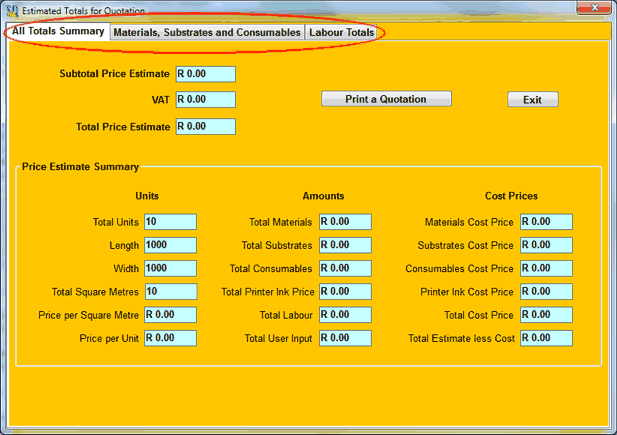Select the Length input field
Screen dimensions: 617x435
pyautogui.click(x=170, y=245)
